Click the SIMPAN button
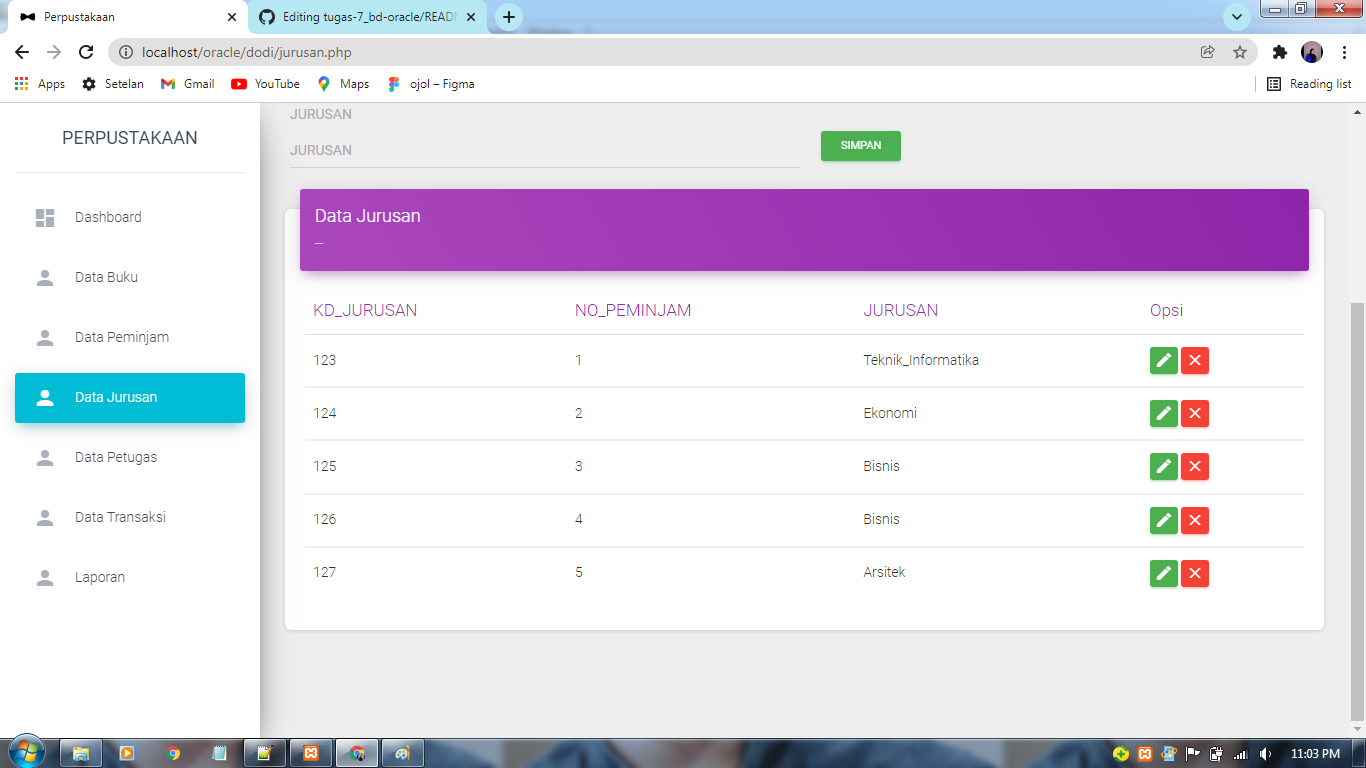The width and height of the screenshot is (1366, 768). 860,146
